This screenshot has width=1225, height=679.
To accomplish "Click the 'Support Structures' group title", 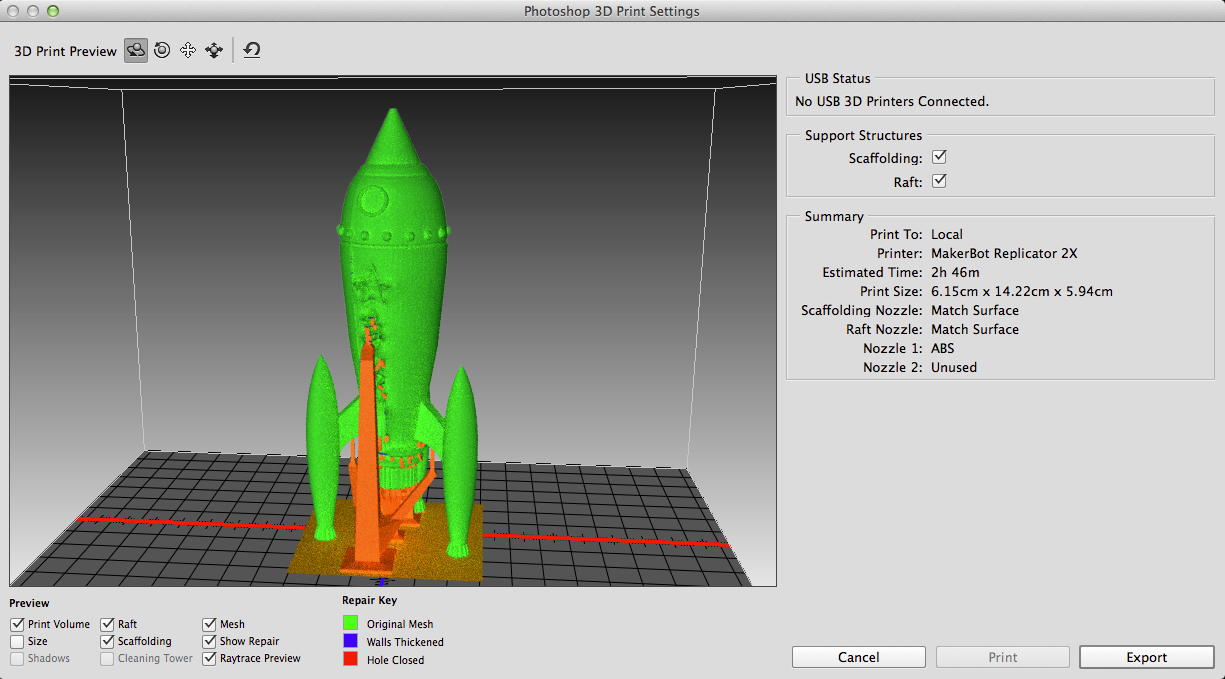I will coord(864,135).
